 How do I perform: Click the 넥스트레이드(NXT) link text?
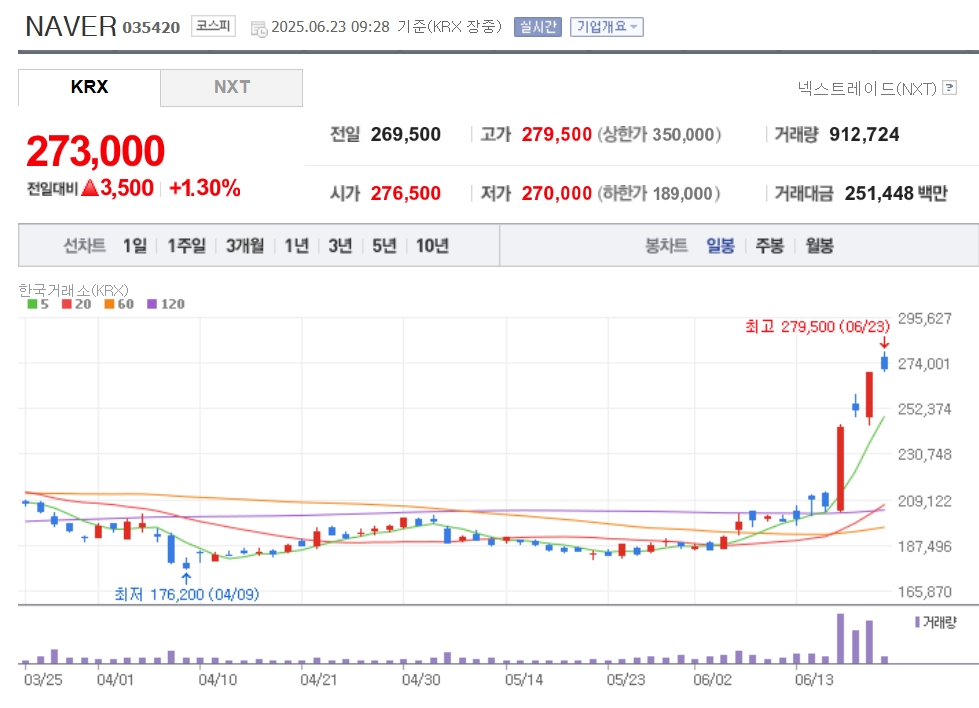(x=867, y=88)
